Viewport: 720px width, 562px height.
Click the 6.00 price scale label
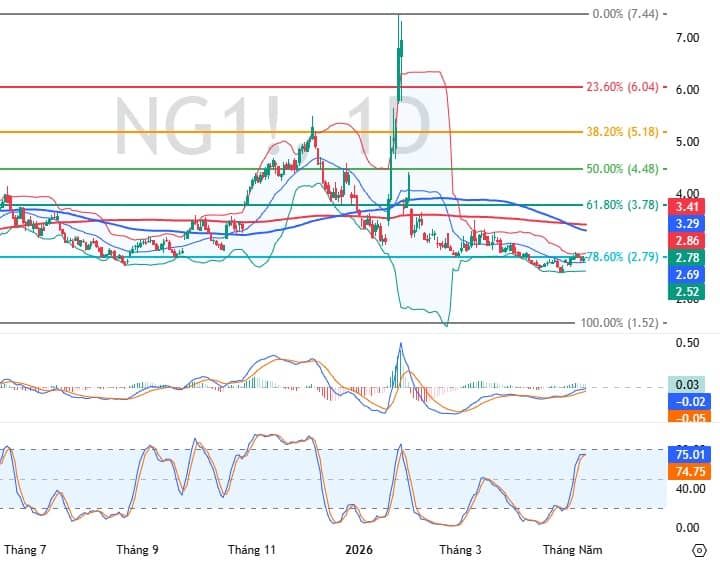click(687, 90)
